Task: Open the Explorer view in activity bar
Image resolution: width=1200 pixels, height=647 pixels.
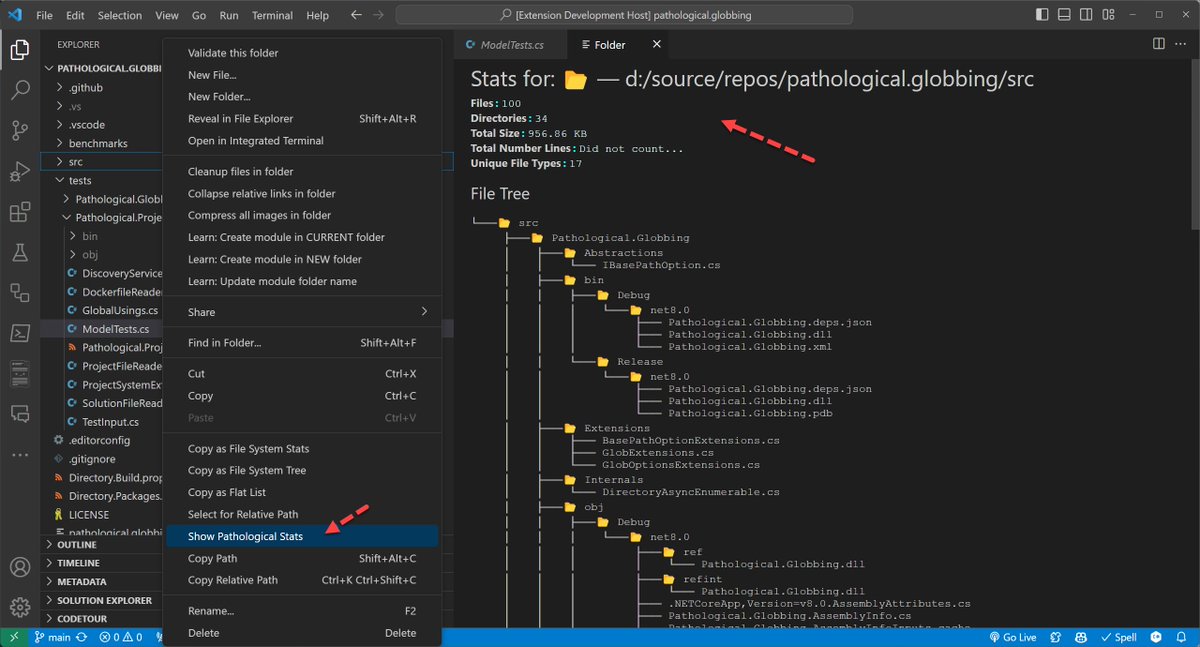Action: [20, 50]
